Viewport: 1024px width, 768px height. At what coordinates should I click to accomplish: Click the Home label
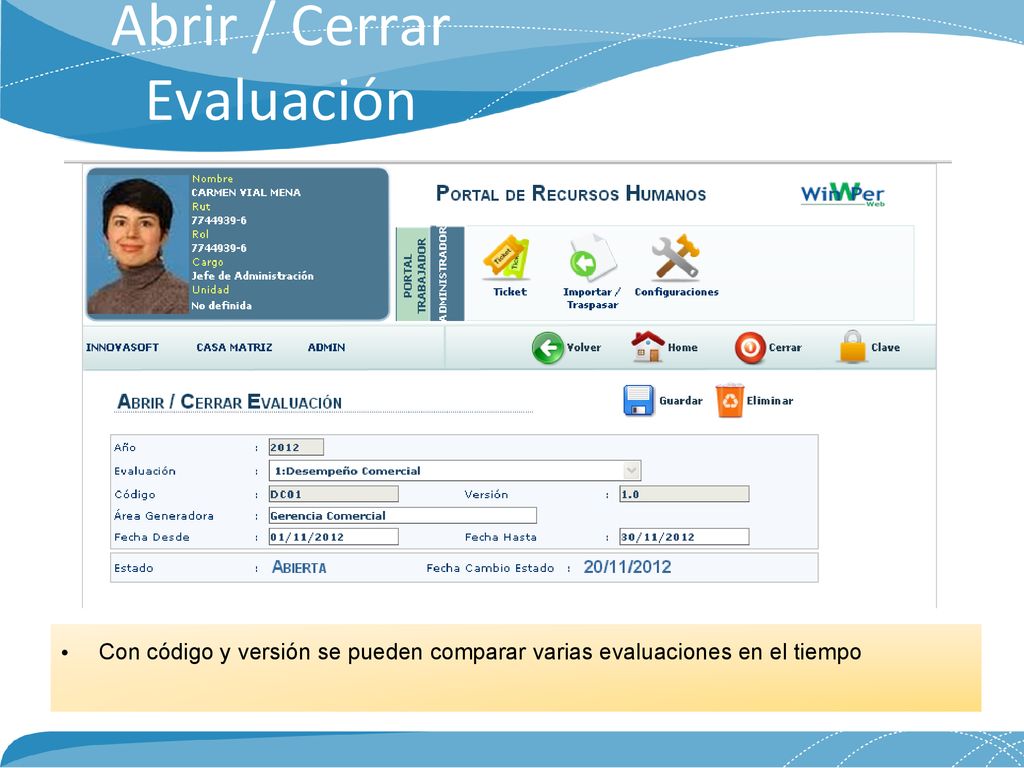(682, 347)
